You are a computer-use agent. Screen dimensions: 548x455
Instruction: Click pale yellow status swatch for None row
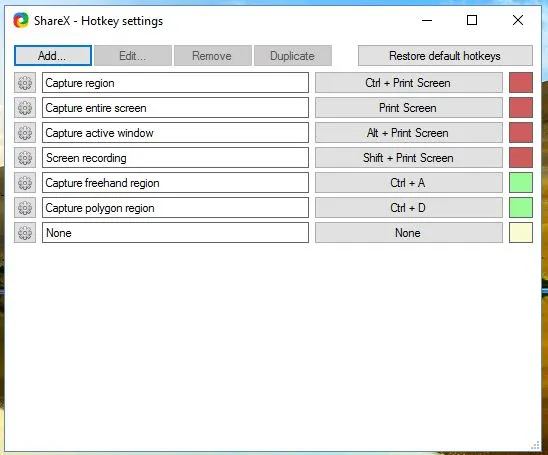[521, 233]
